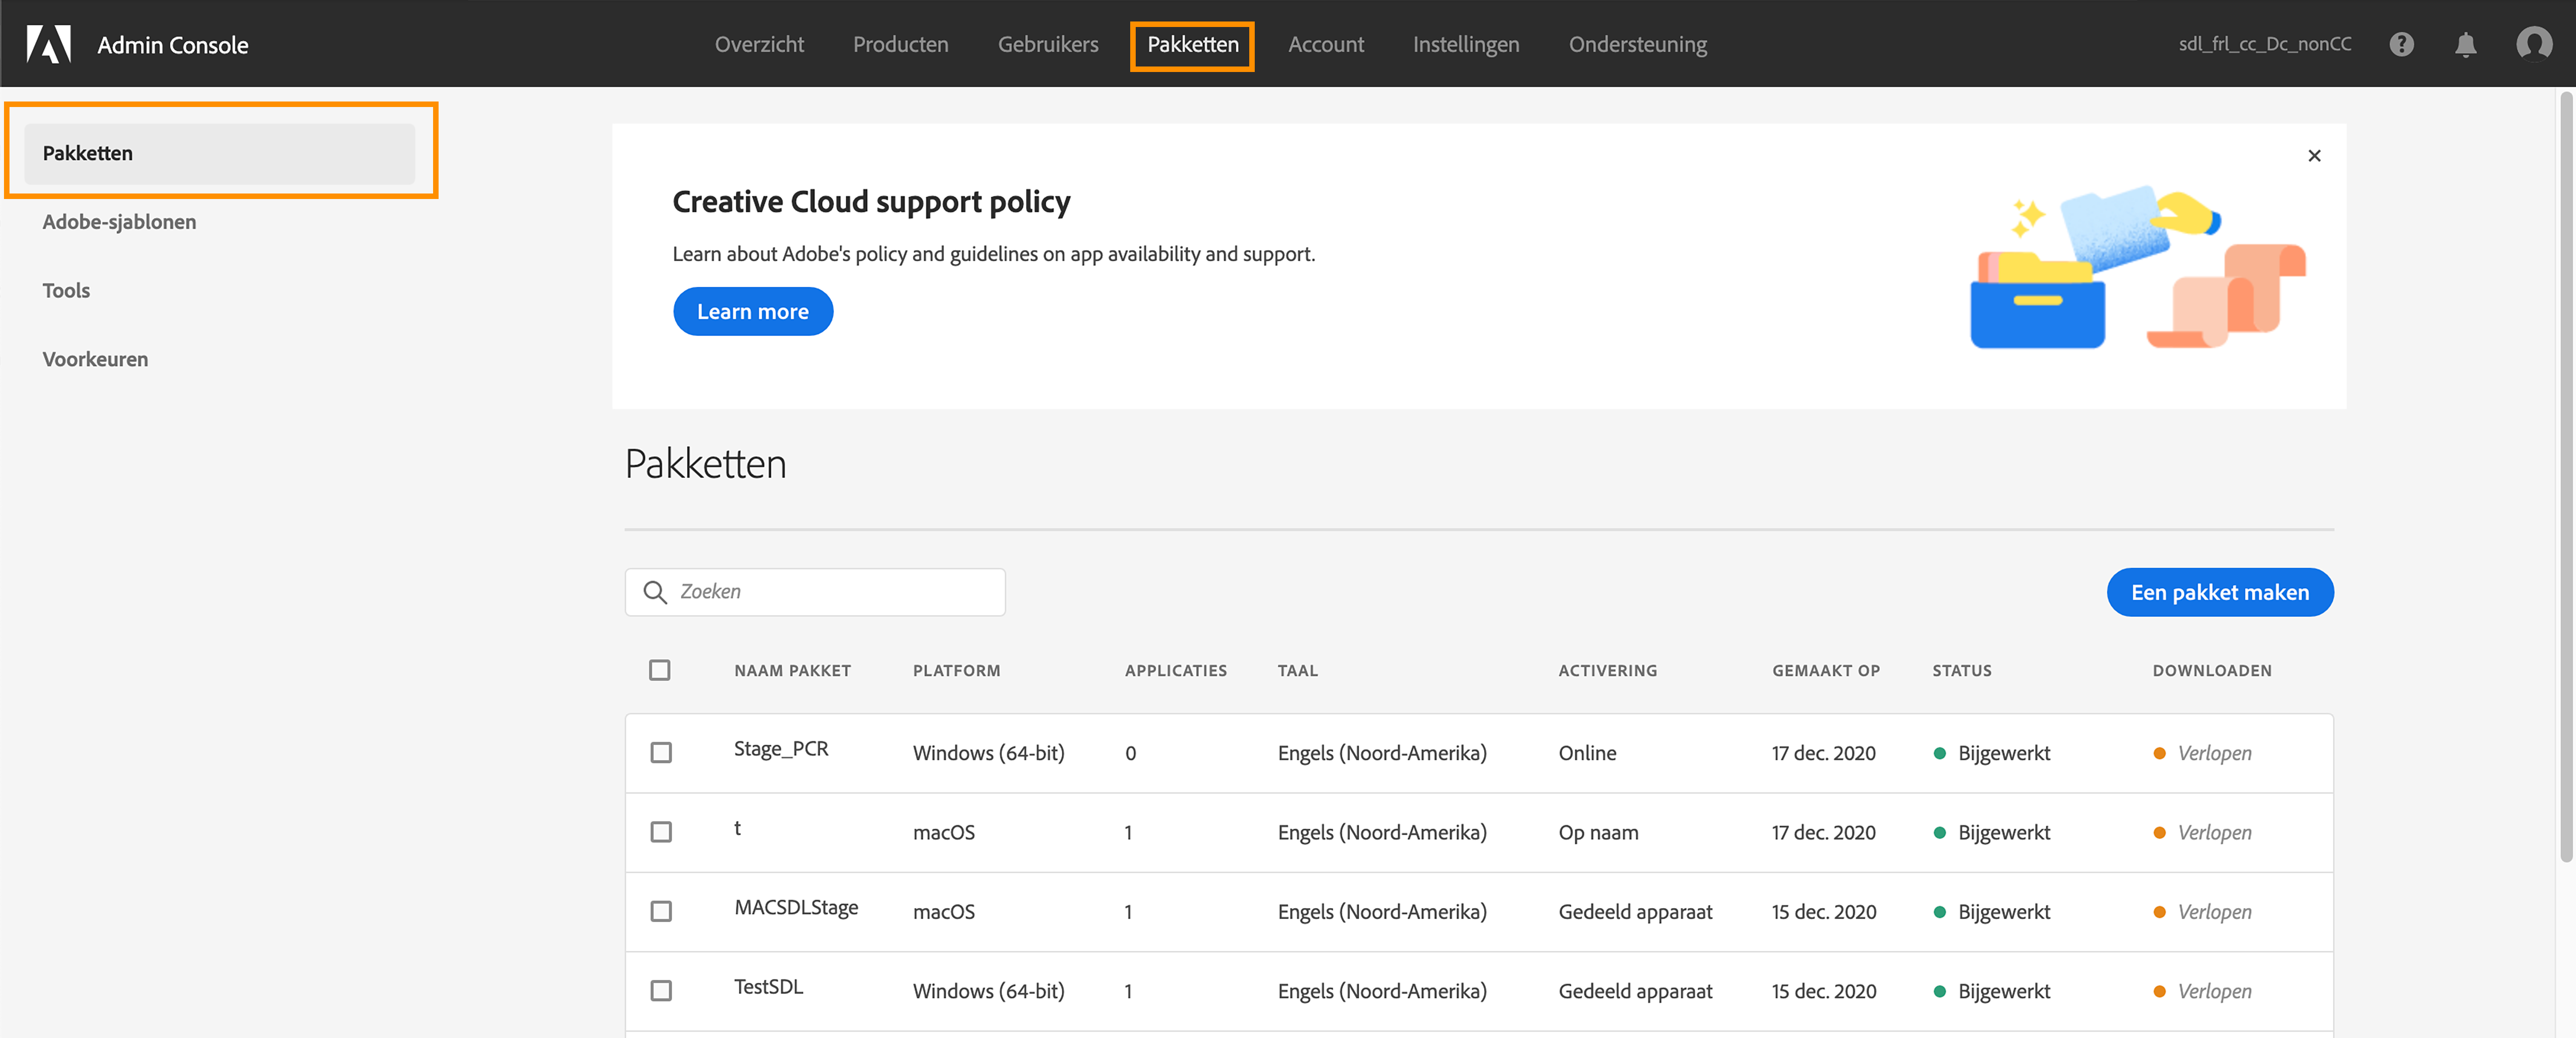Tick the checkbox for Stage_PCR package
The height and width of the screenshot is (1038, 2576).
661,753
